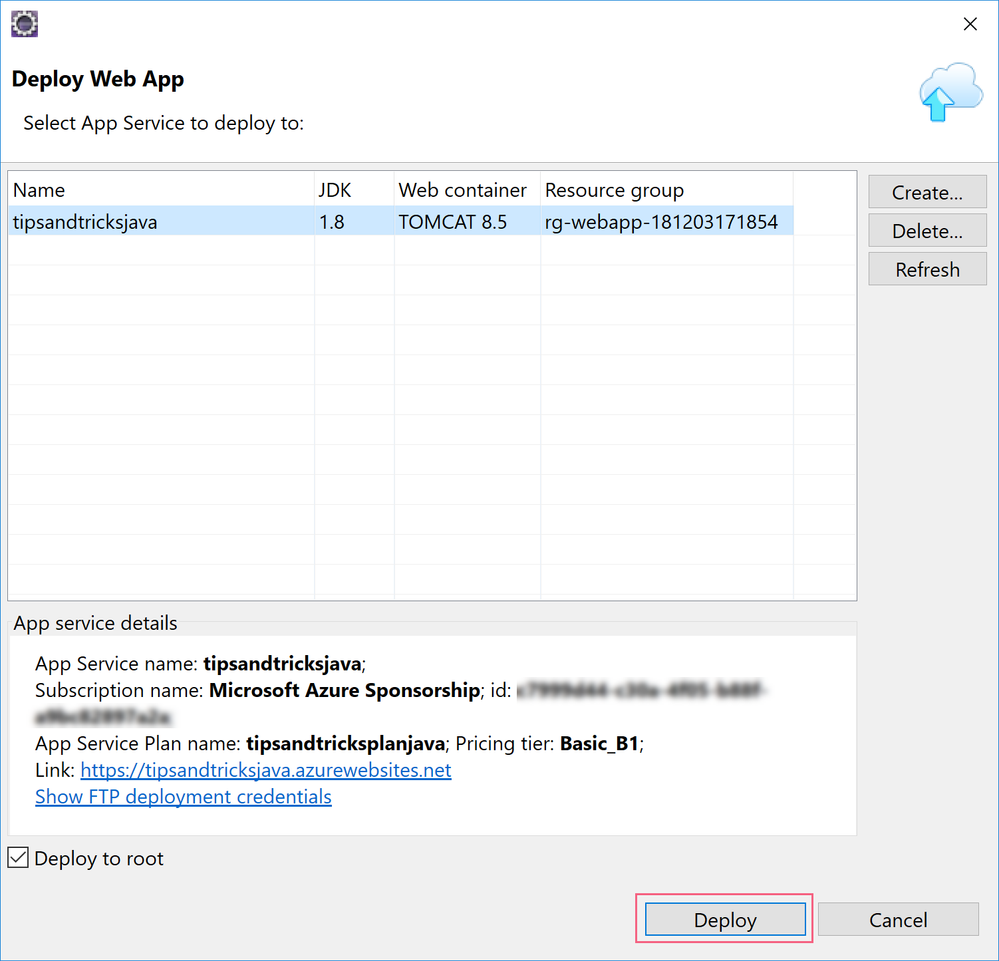Click the tipsandtricksplanjava plan name
This screenshot has width=999, height=961.
(345, 743)
